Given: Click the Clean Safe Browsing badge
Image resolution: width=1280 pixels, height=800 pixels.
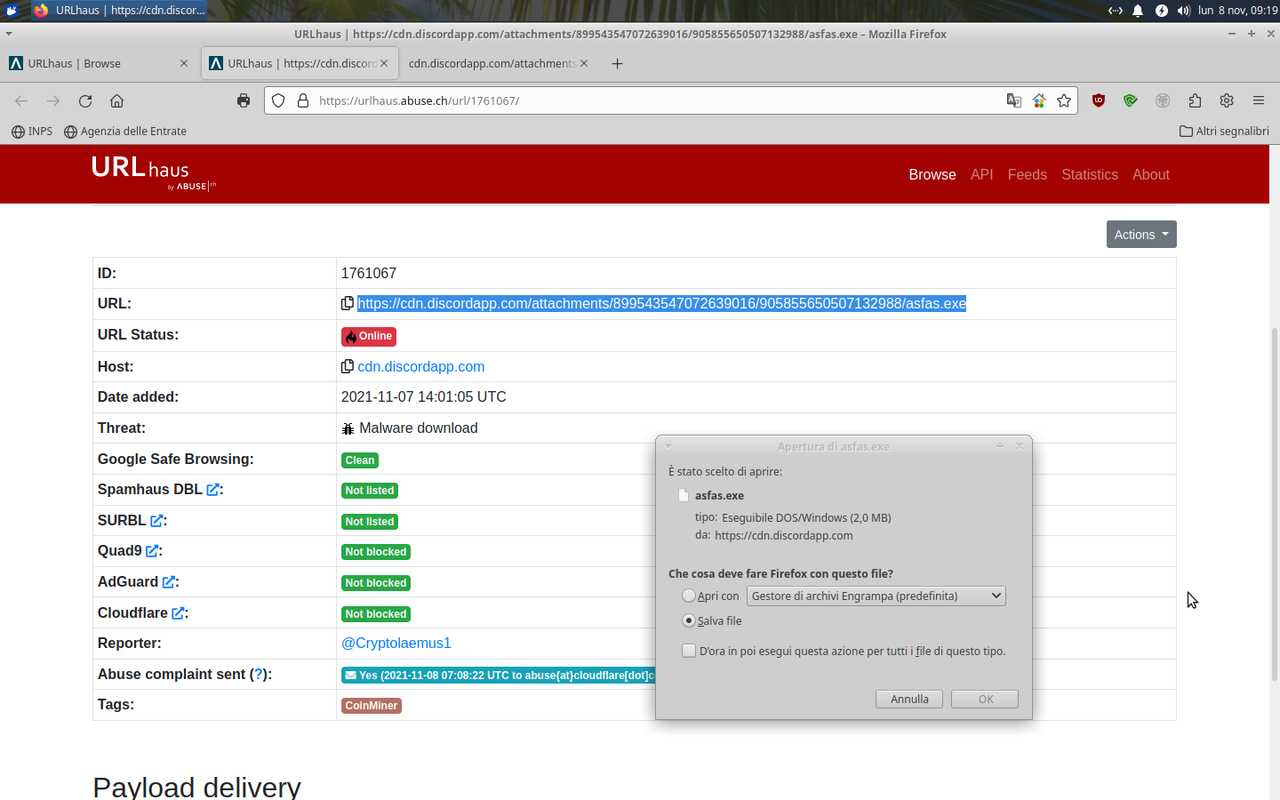Looking at the screenshot, I should (x=360, y=460).
